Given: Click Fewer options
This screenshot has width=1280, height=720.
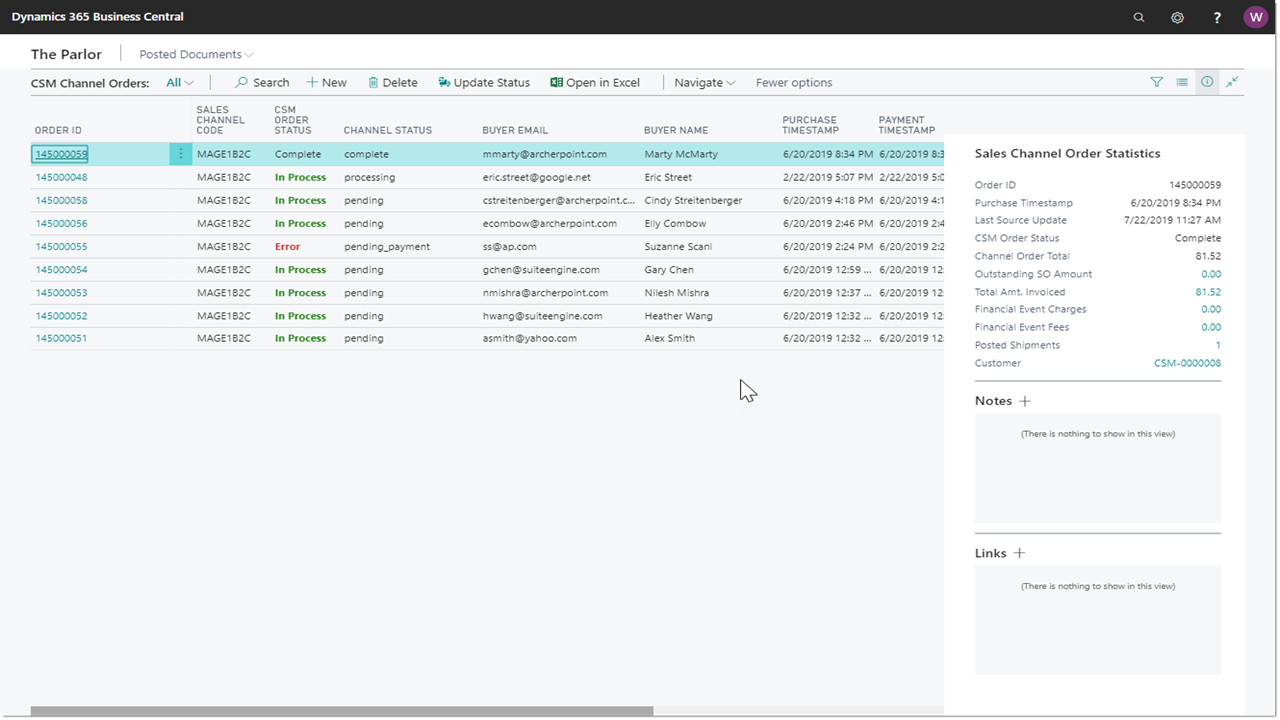Looking at the screenshot, I should pos(794,83).
